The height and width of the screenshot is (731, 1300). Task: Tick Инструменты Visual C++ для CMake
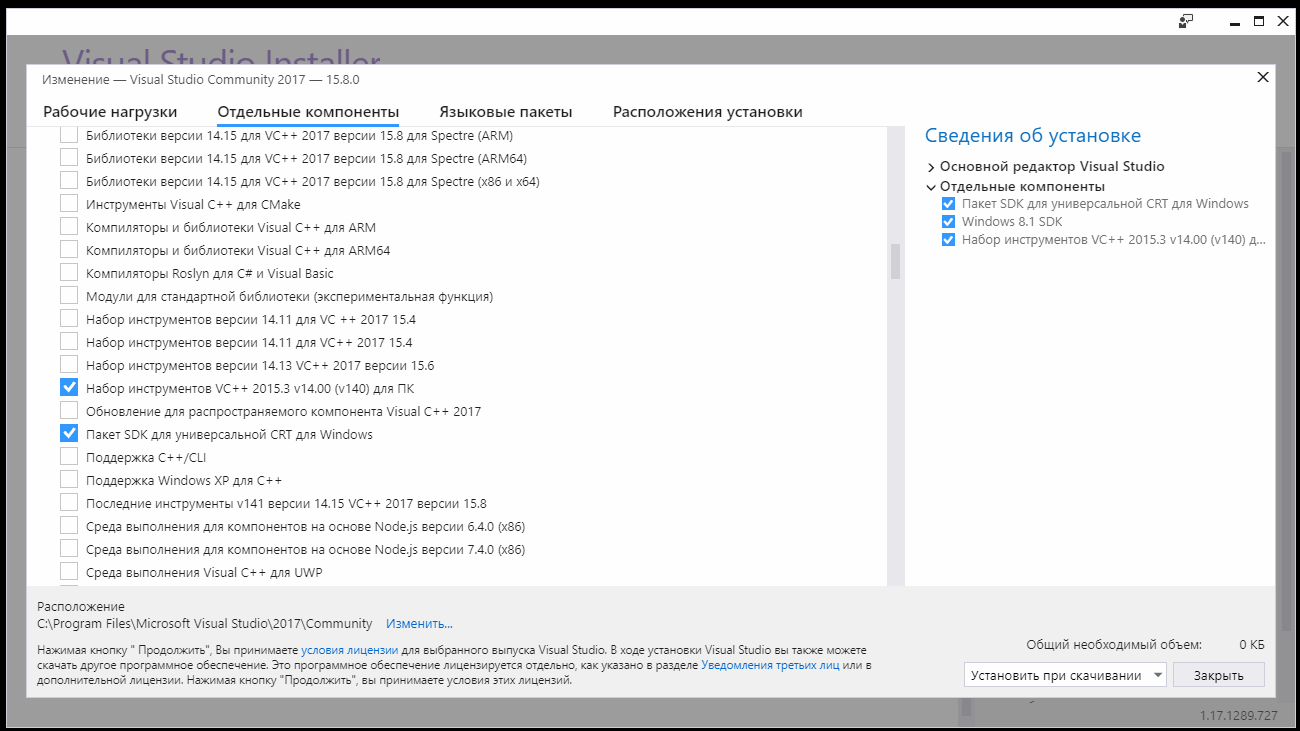point(69,204)
